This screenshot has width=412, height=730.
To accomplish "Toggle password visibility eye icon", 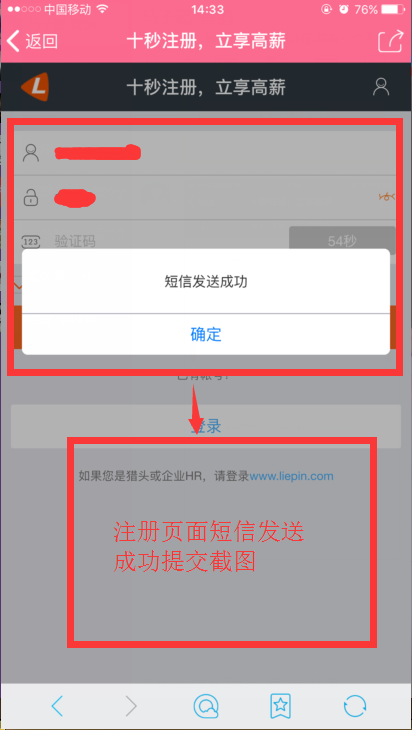I will [386, 197].
